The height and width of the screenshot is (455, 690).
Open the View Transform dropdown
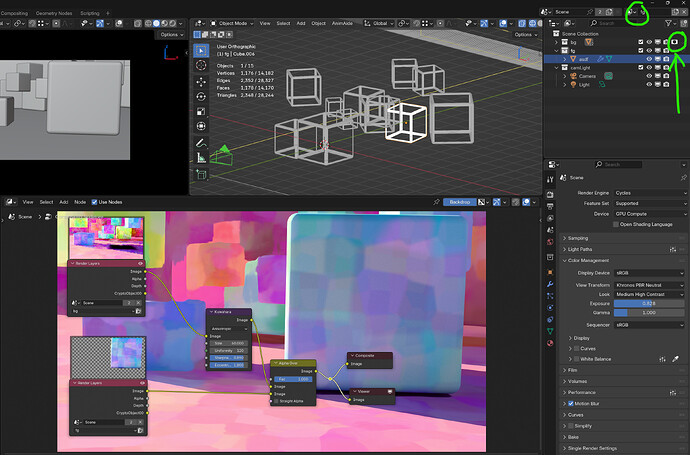point(649,285)
